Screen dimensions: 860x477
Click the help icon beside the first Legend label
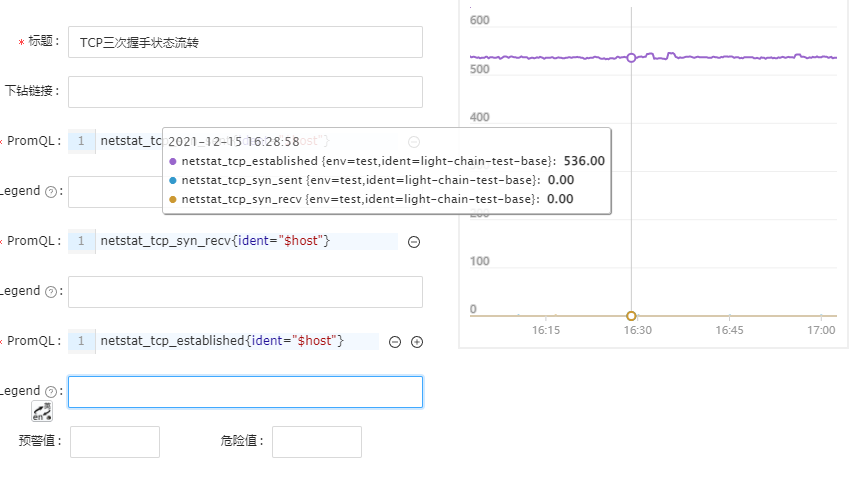51,192
